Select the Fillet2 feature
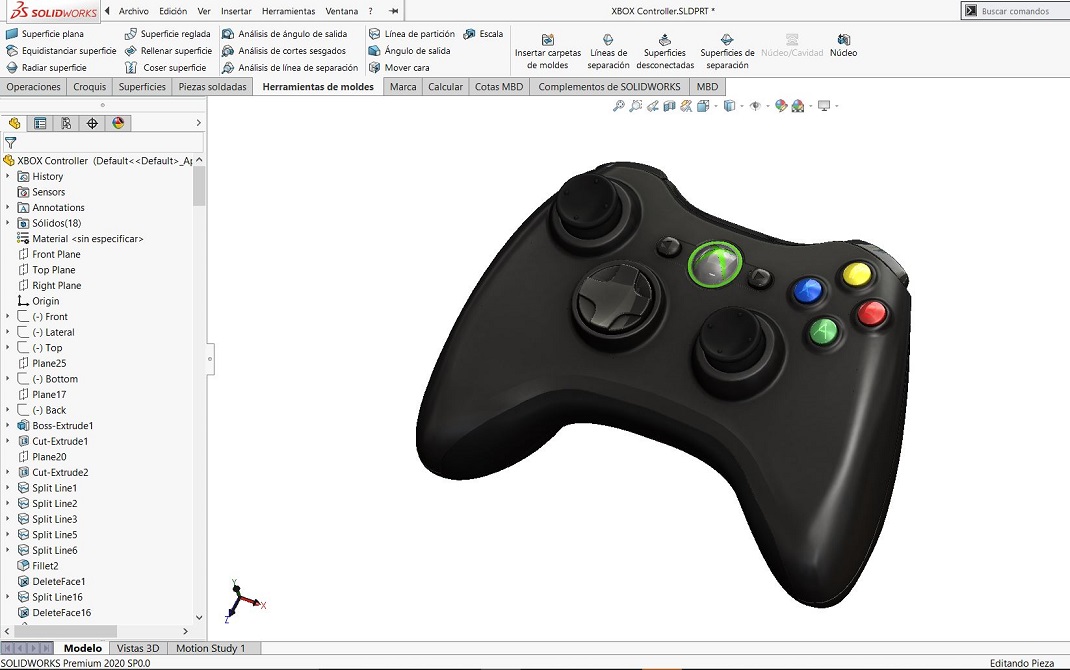 (x=38, y=566)
